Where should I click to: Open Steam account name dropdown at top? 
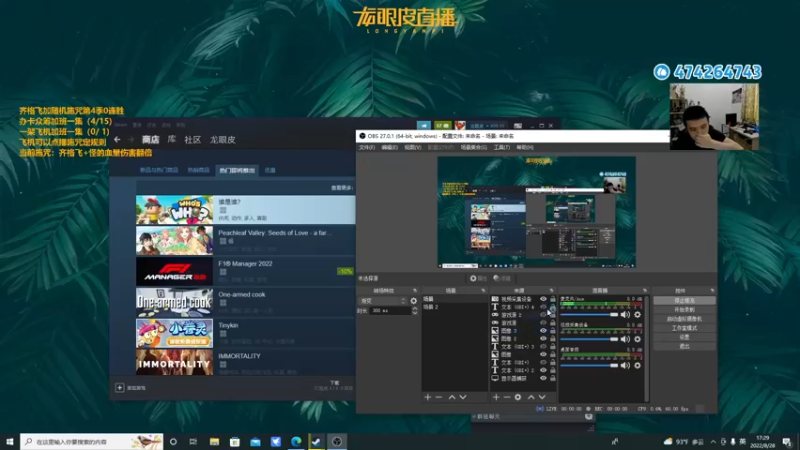coord(487,125)
